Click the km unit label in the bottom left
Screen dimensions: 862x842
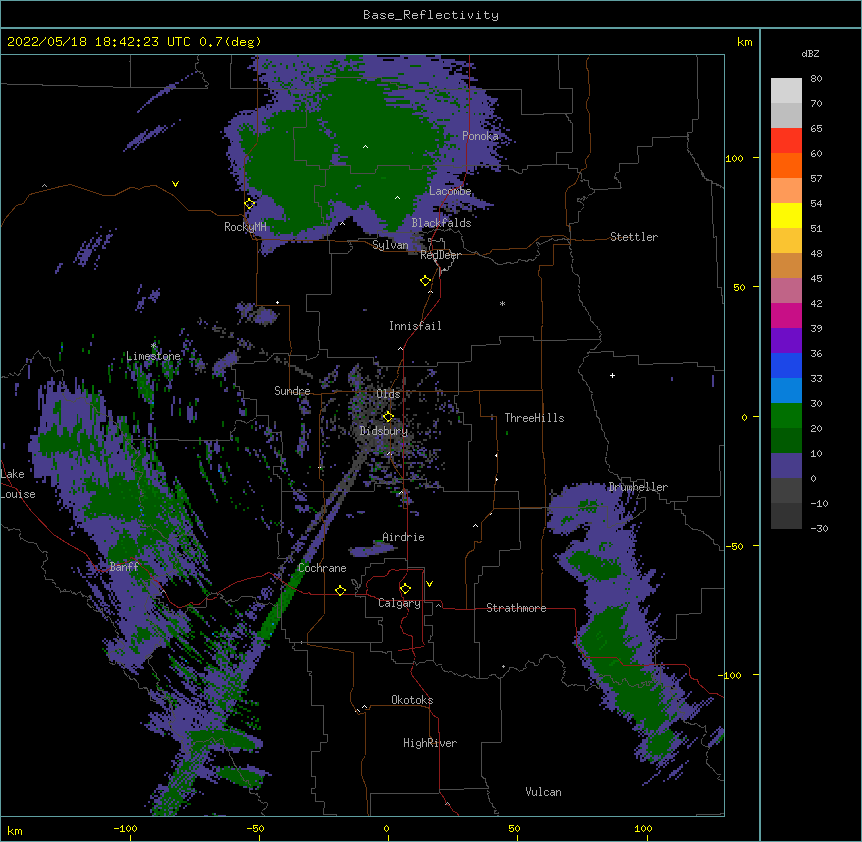tap(15, 831)
